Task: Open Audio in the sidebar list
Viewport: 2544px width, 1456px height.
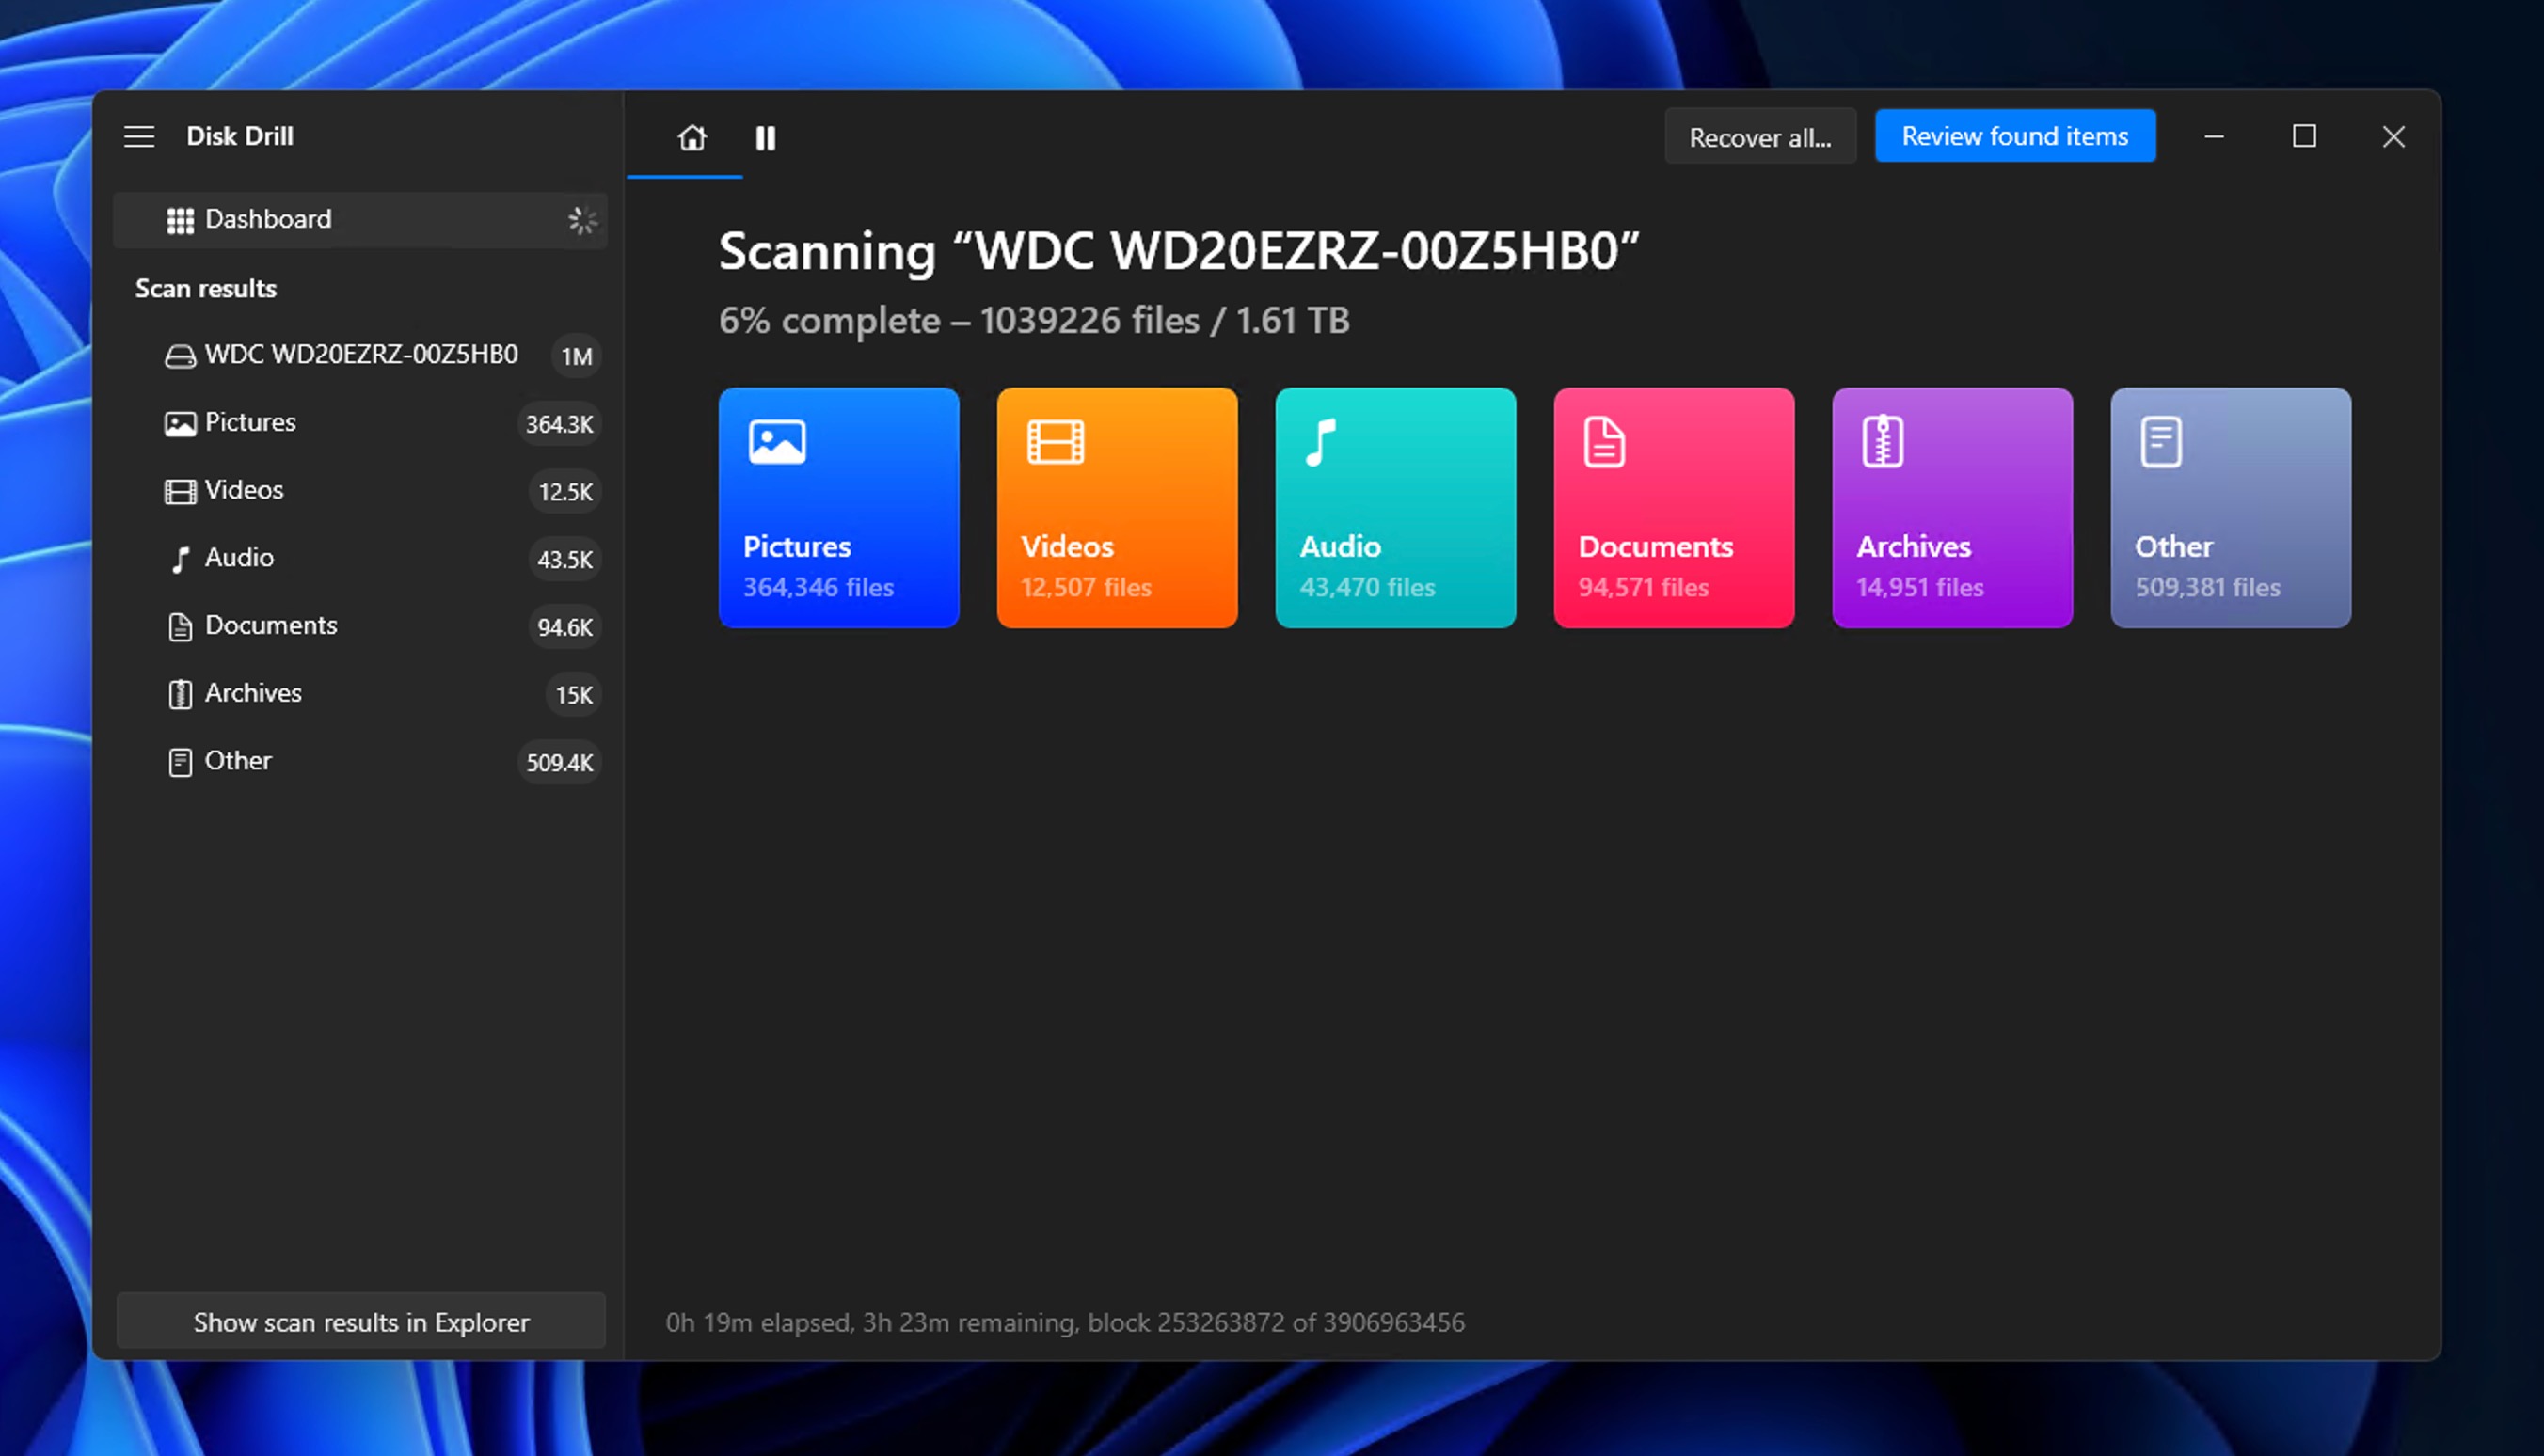Action: (x=360, y=558)
